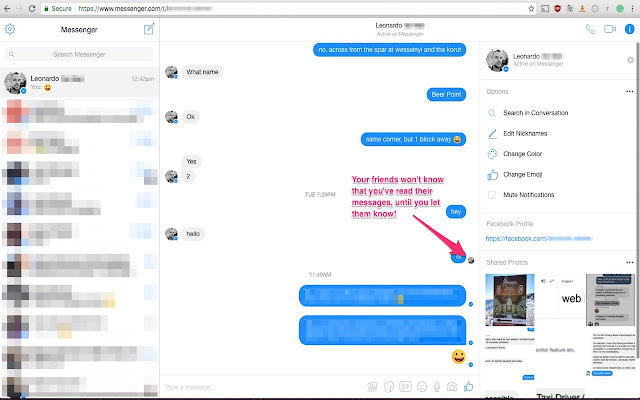Click the 'What name' message
Viewport: 640px width, 400px height.
[202, 72]
